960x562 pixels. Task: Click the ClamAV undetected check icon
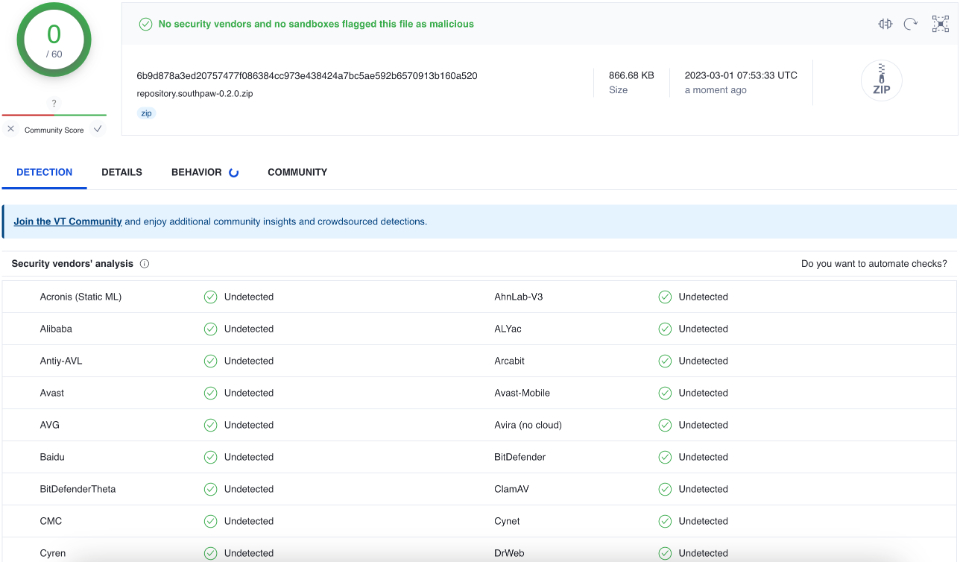665,489
